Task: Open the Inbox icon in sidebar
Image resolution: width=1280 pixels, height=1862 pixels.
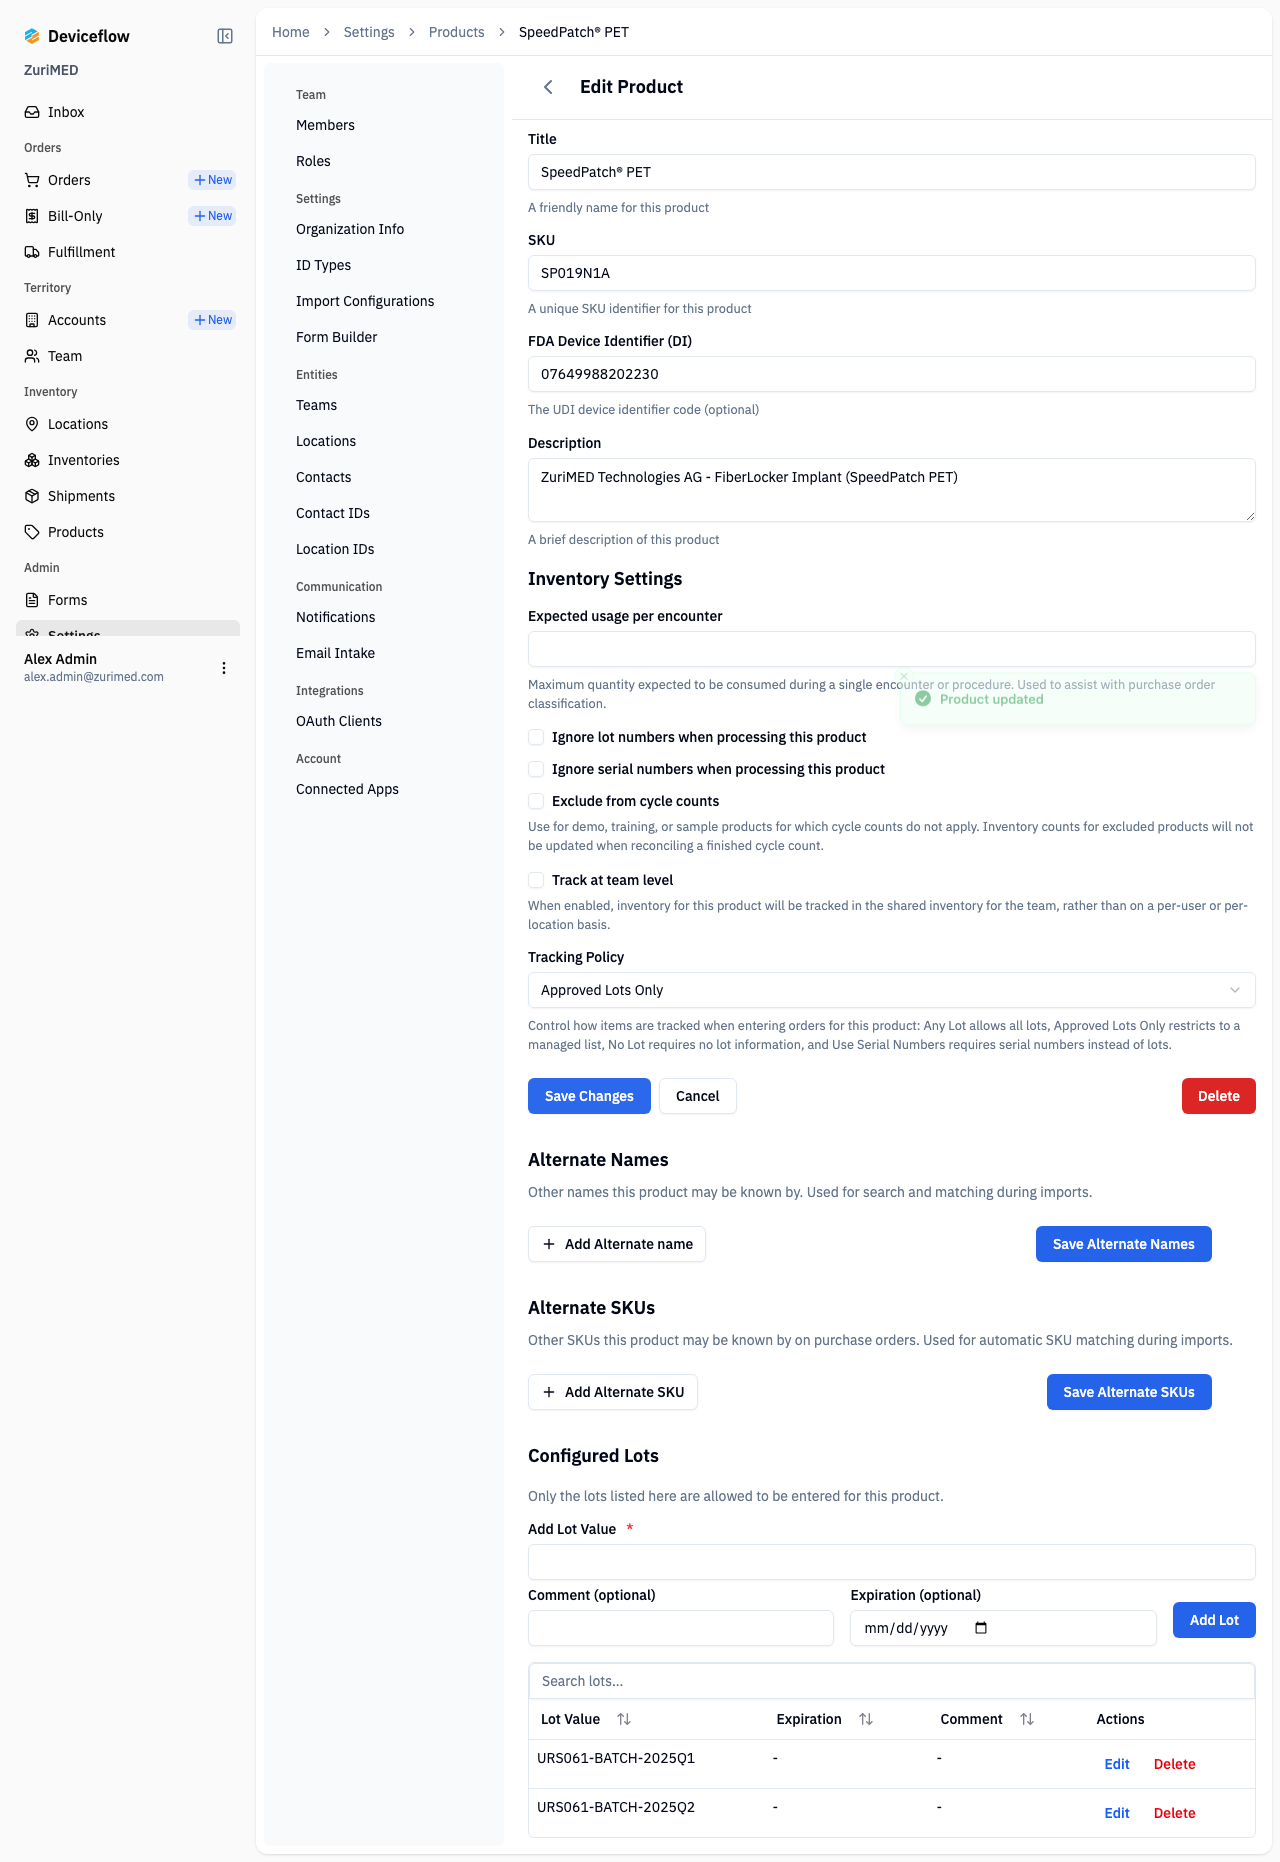Action: click(32, 112)
